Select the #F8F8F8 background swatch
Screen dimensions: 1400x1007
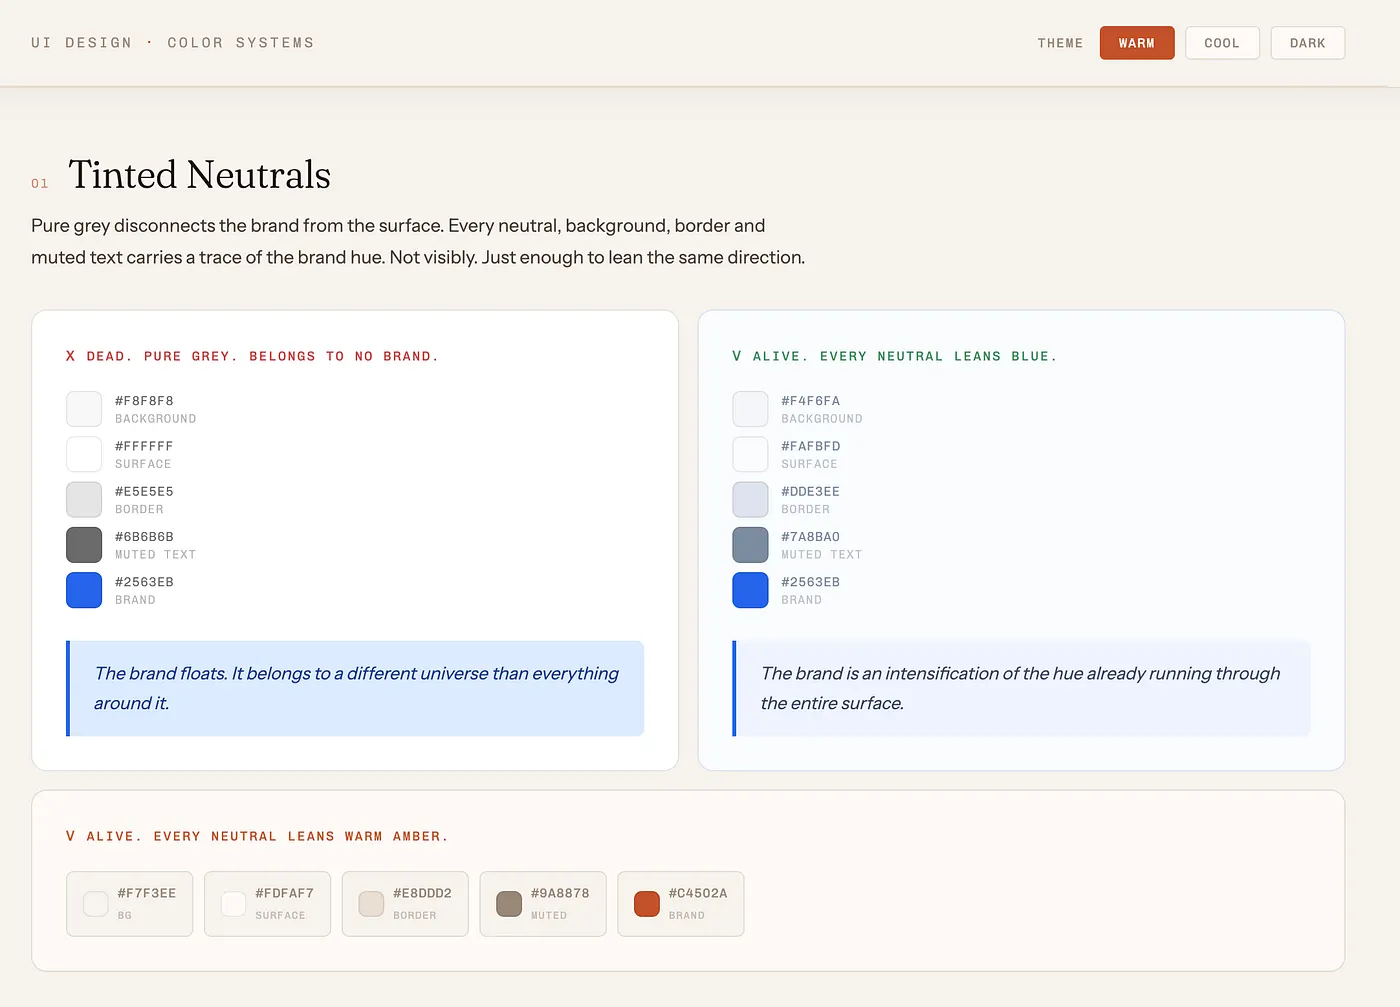tap(84, 409)
